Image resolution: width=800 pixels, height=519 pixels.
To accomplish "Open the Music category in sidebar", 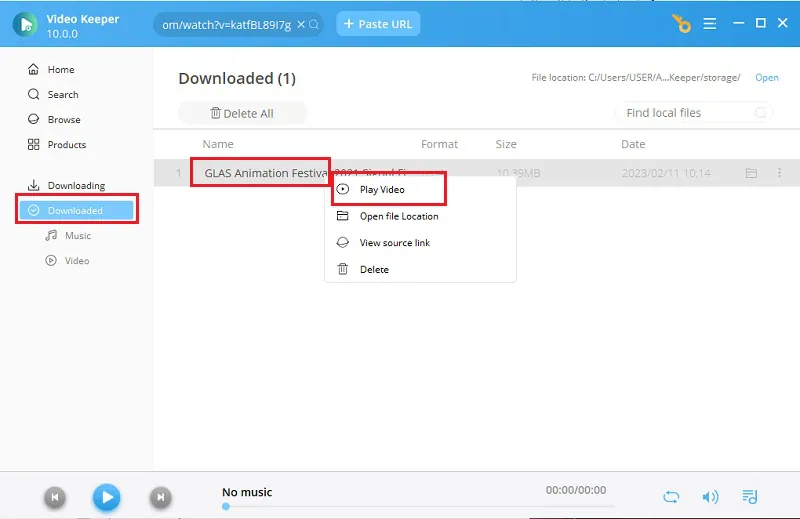I will click(78, 236).
